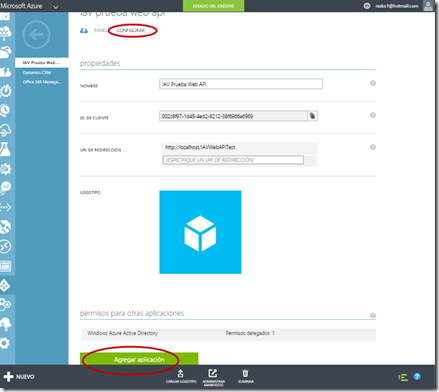Click the existing redirect URI http://localhost/IAVWebAPITest
439x392 pixels.
[x=200, y=147]
